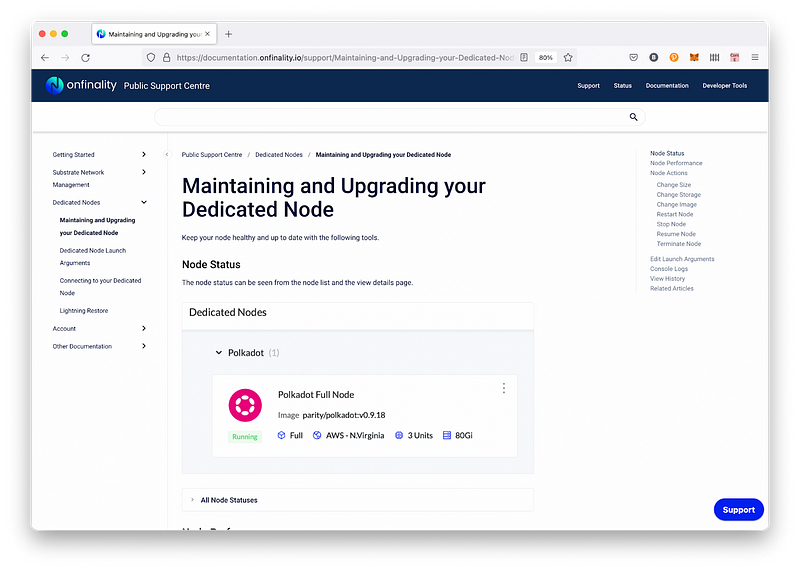Jump to Change Storage section
The image size is (800, 571).
679,194
